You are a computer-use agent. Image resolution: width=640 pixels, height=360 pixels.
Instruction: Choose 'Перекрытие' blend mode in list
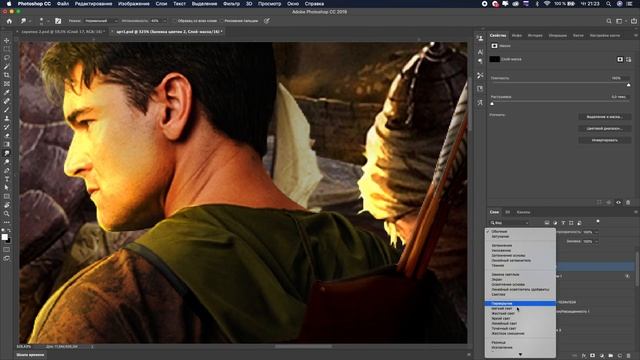pos(520,304)
